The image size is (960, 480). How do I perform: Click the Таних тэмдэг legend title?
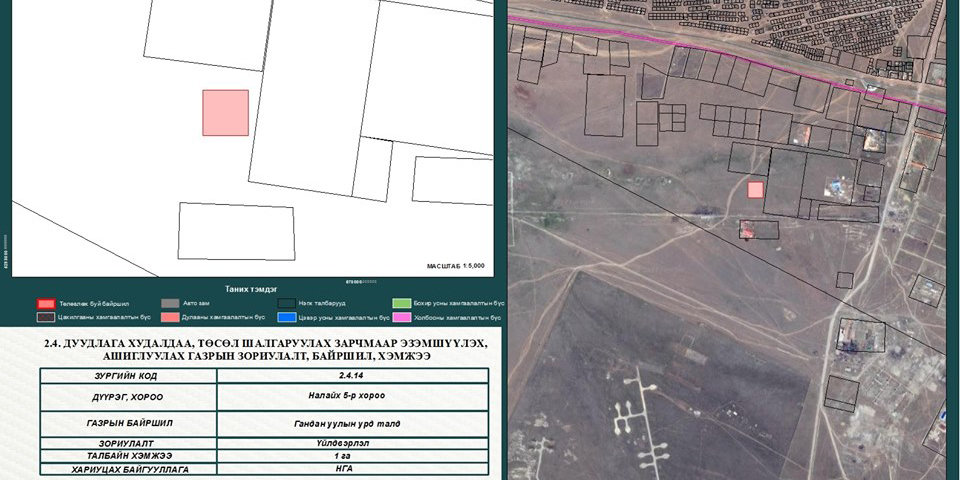(x=251, y=286)
